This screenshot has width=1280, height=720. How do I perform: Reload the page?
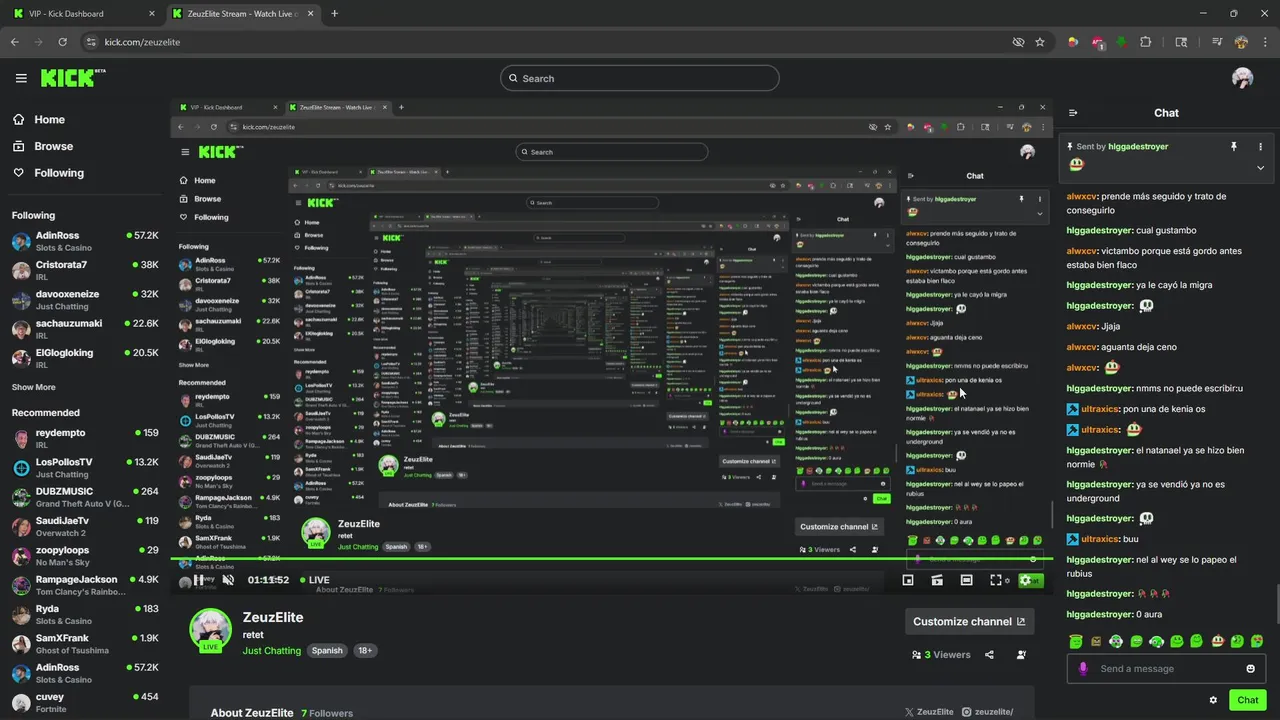coord(63,42)
